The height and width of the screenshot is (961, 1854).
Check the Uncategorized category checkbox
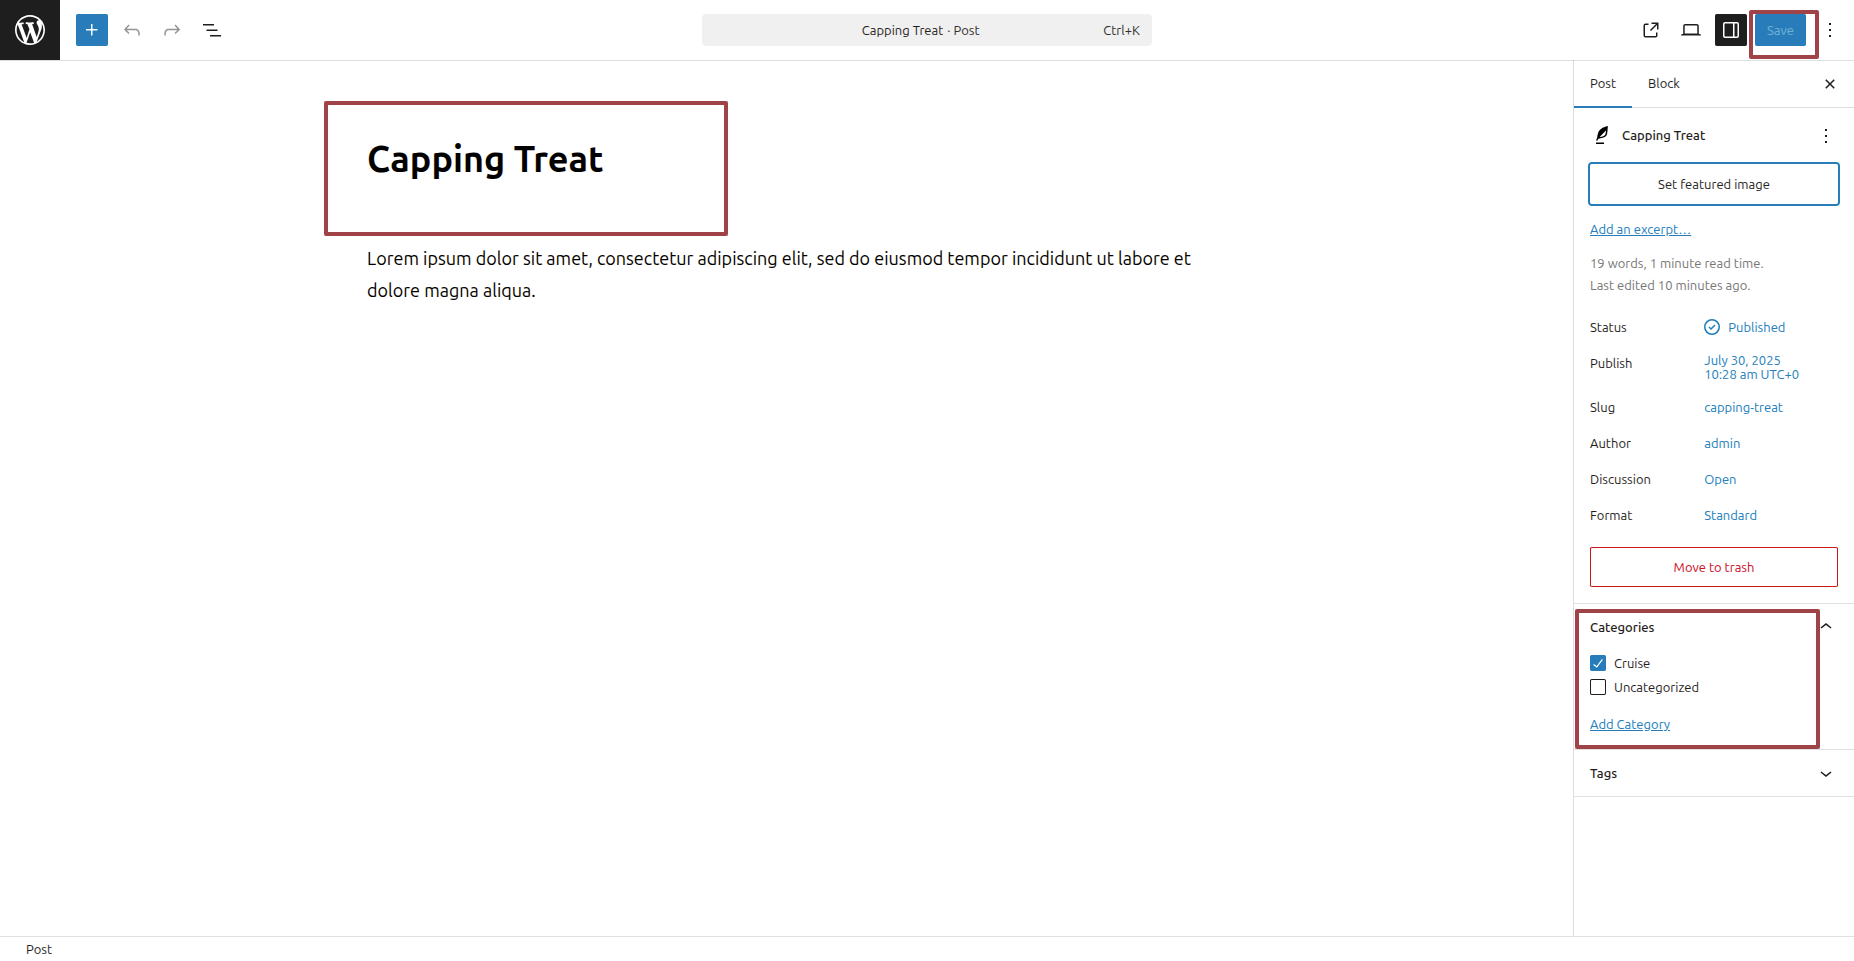[x=1598, y=687]
